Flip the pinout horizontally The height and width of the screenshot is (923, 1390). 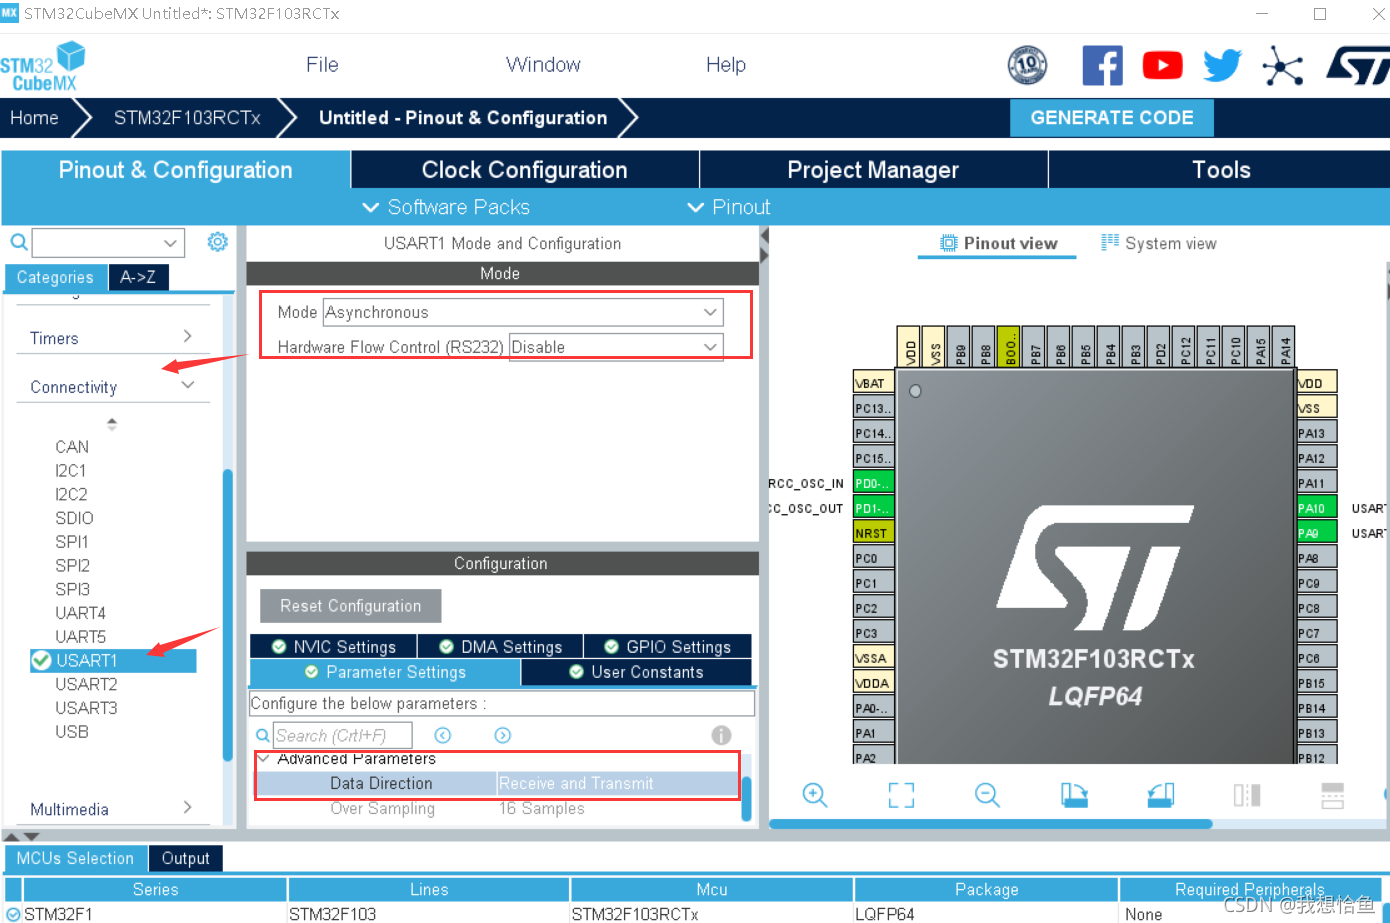[1247, 795]
